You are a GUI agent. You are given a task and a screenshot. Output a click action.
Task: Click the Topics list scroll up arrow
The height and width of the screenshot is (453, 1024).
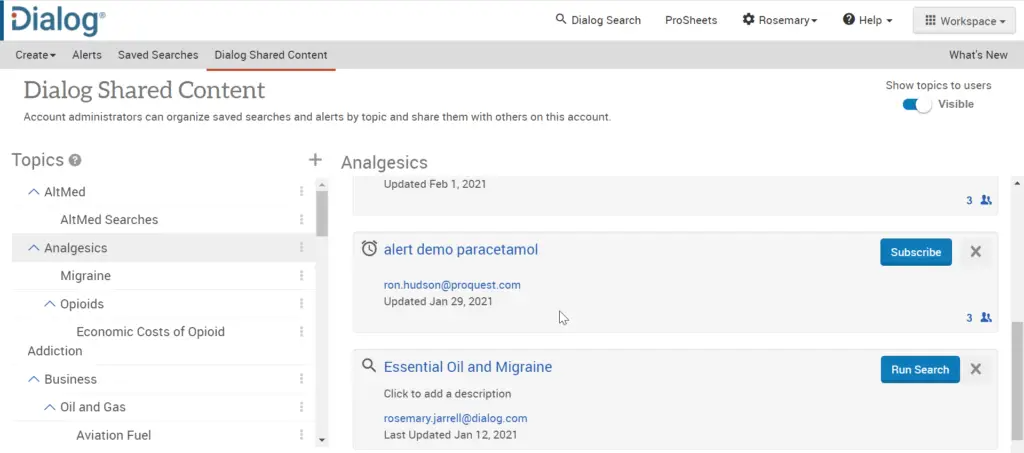321,183
